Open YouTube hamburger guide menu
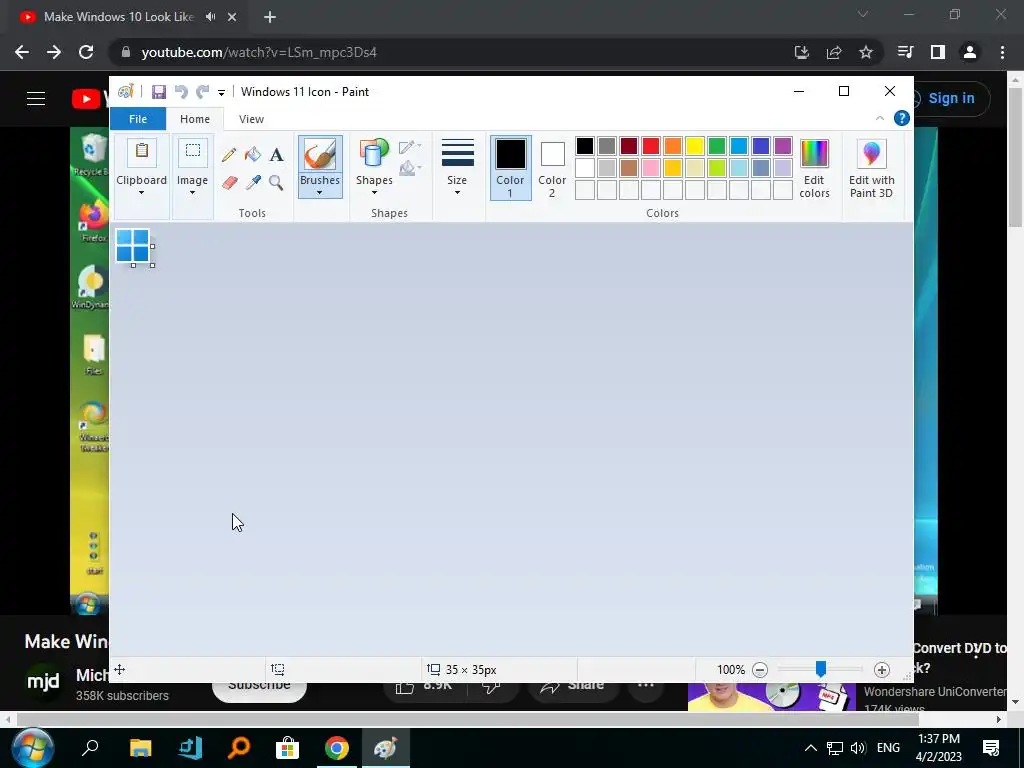The width and height of the screenshot is (1024, 768). pyautogui.click(x=36, y=98)
